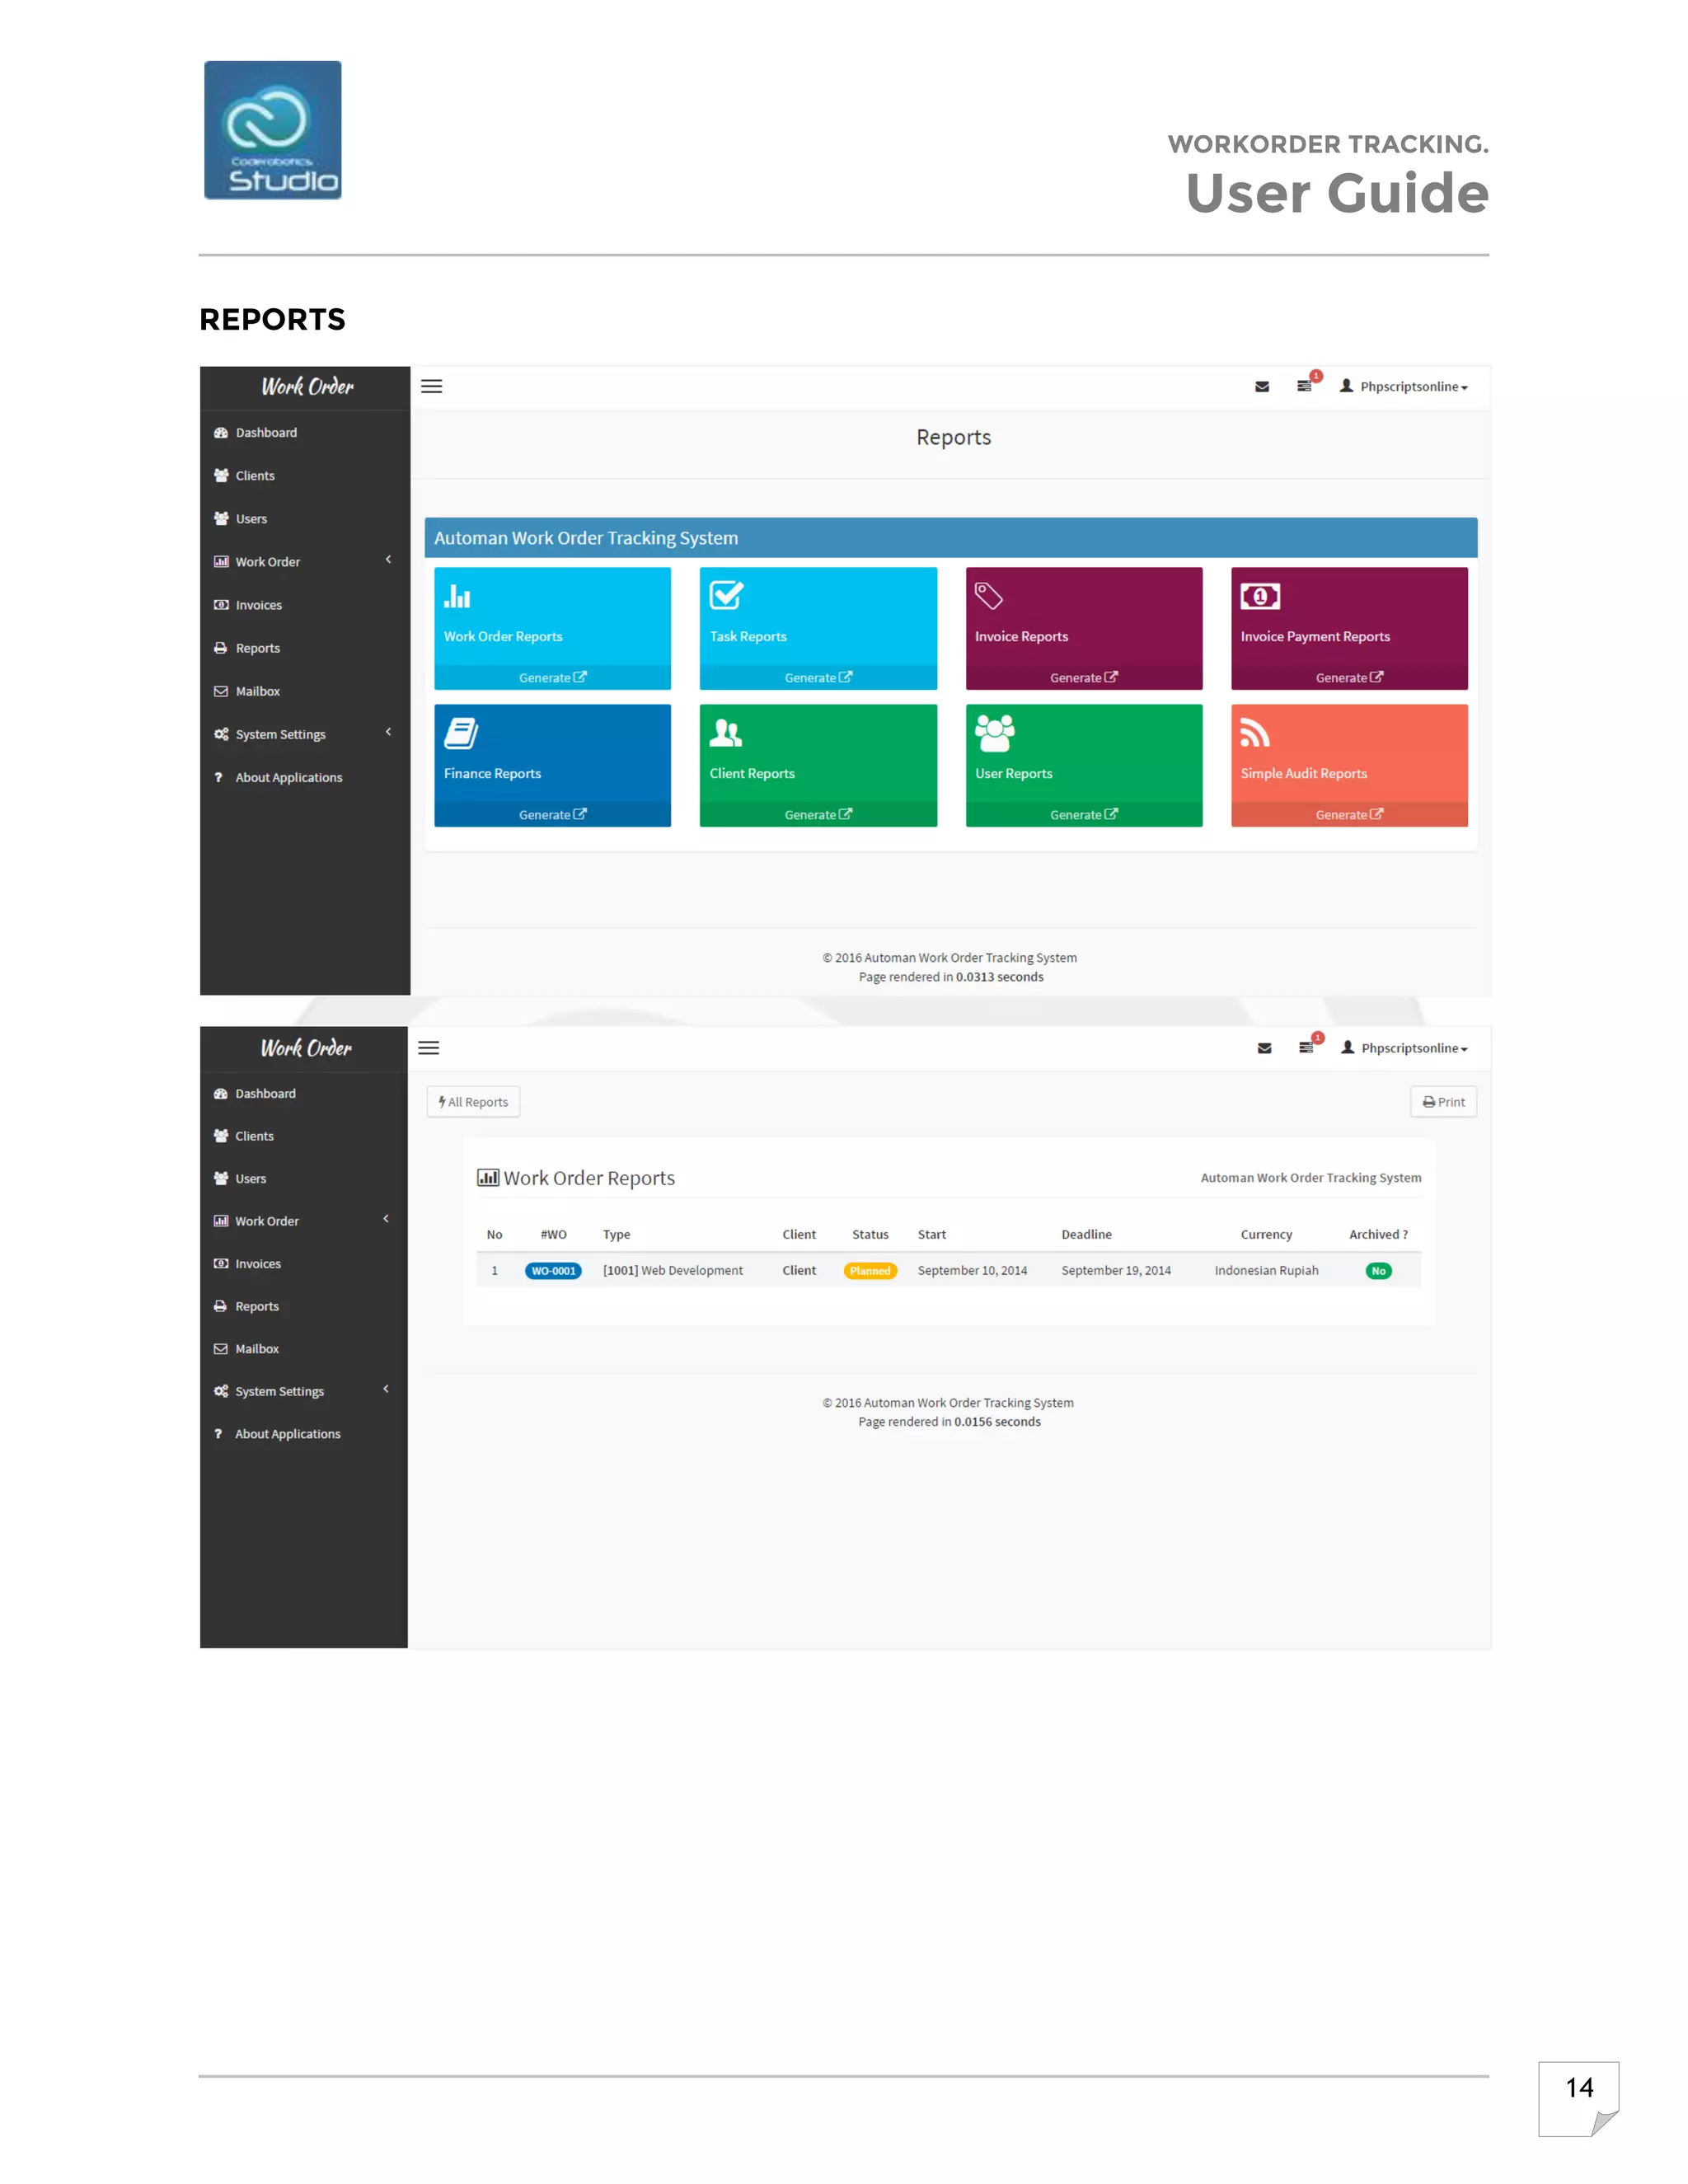Open the envelope mail icon in the Reports page header
Screen dimensions: 1688x2184
click(1262, 387)
